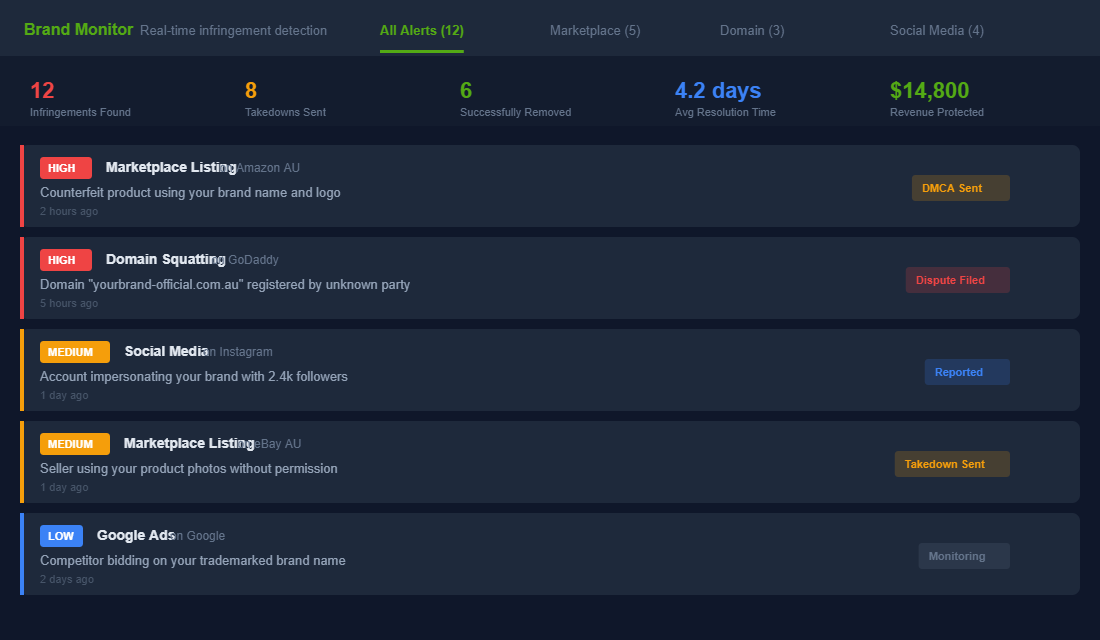Select the MEDIUM badge on Social Media alert
This screenshot has height=640, width=1100.
tap(74, 351)
